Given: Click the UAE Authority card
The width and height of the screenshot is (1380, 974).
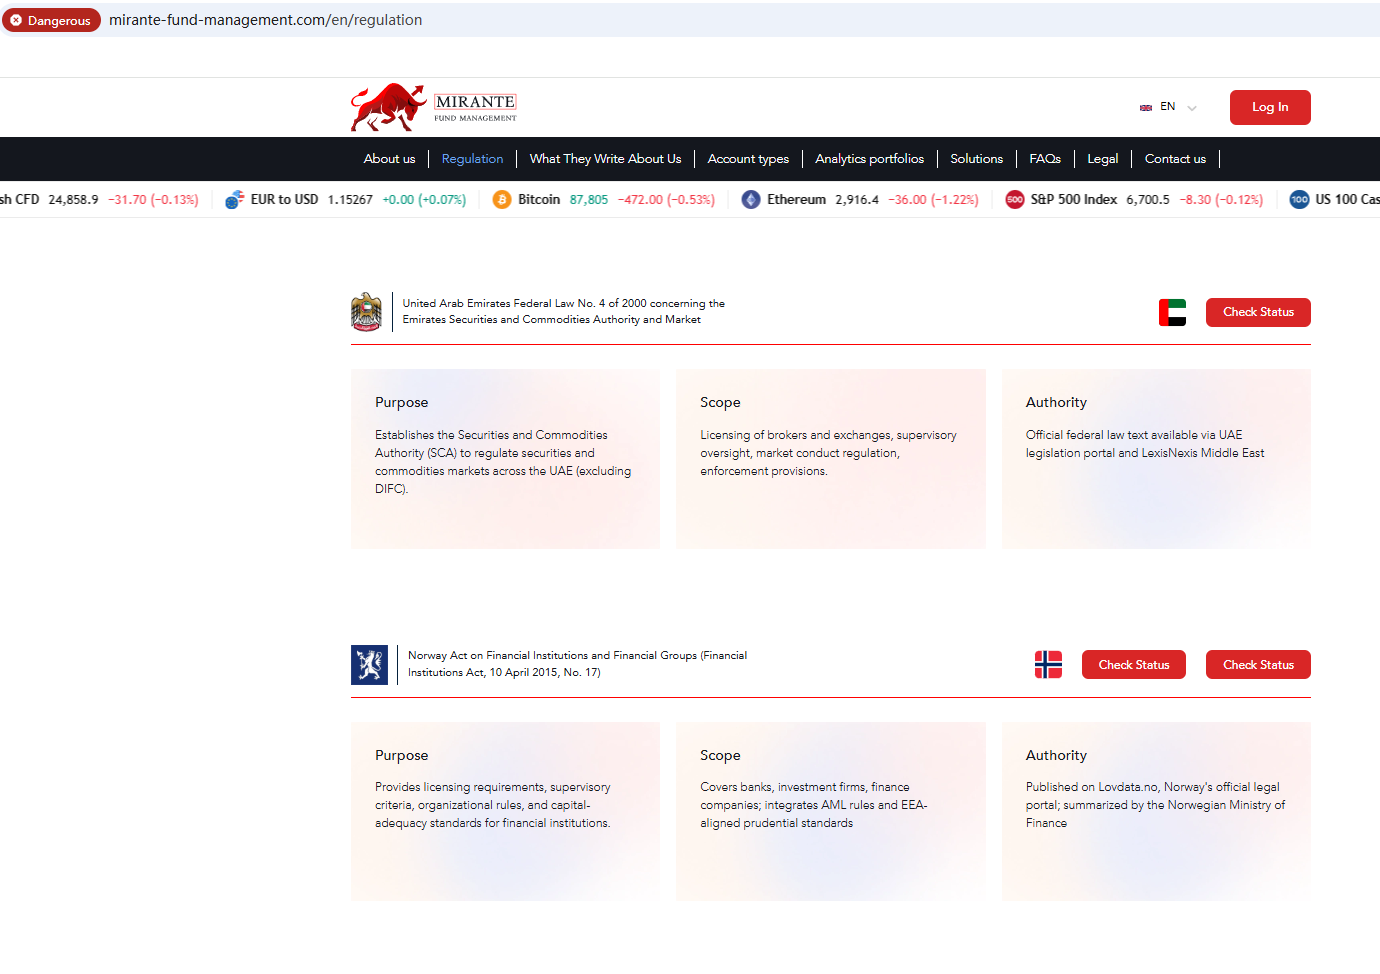Looking at the screenshot, I should pos(1156,459).
